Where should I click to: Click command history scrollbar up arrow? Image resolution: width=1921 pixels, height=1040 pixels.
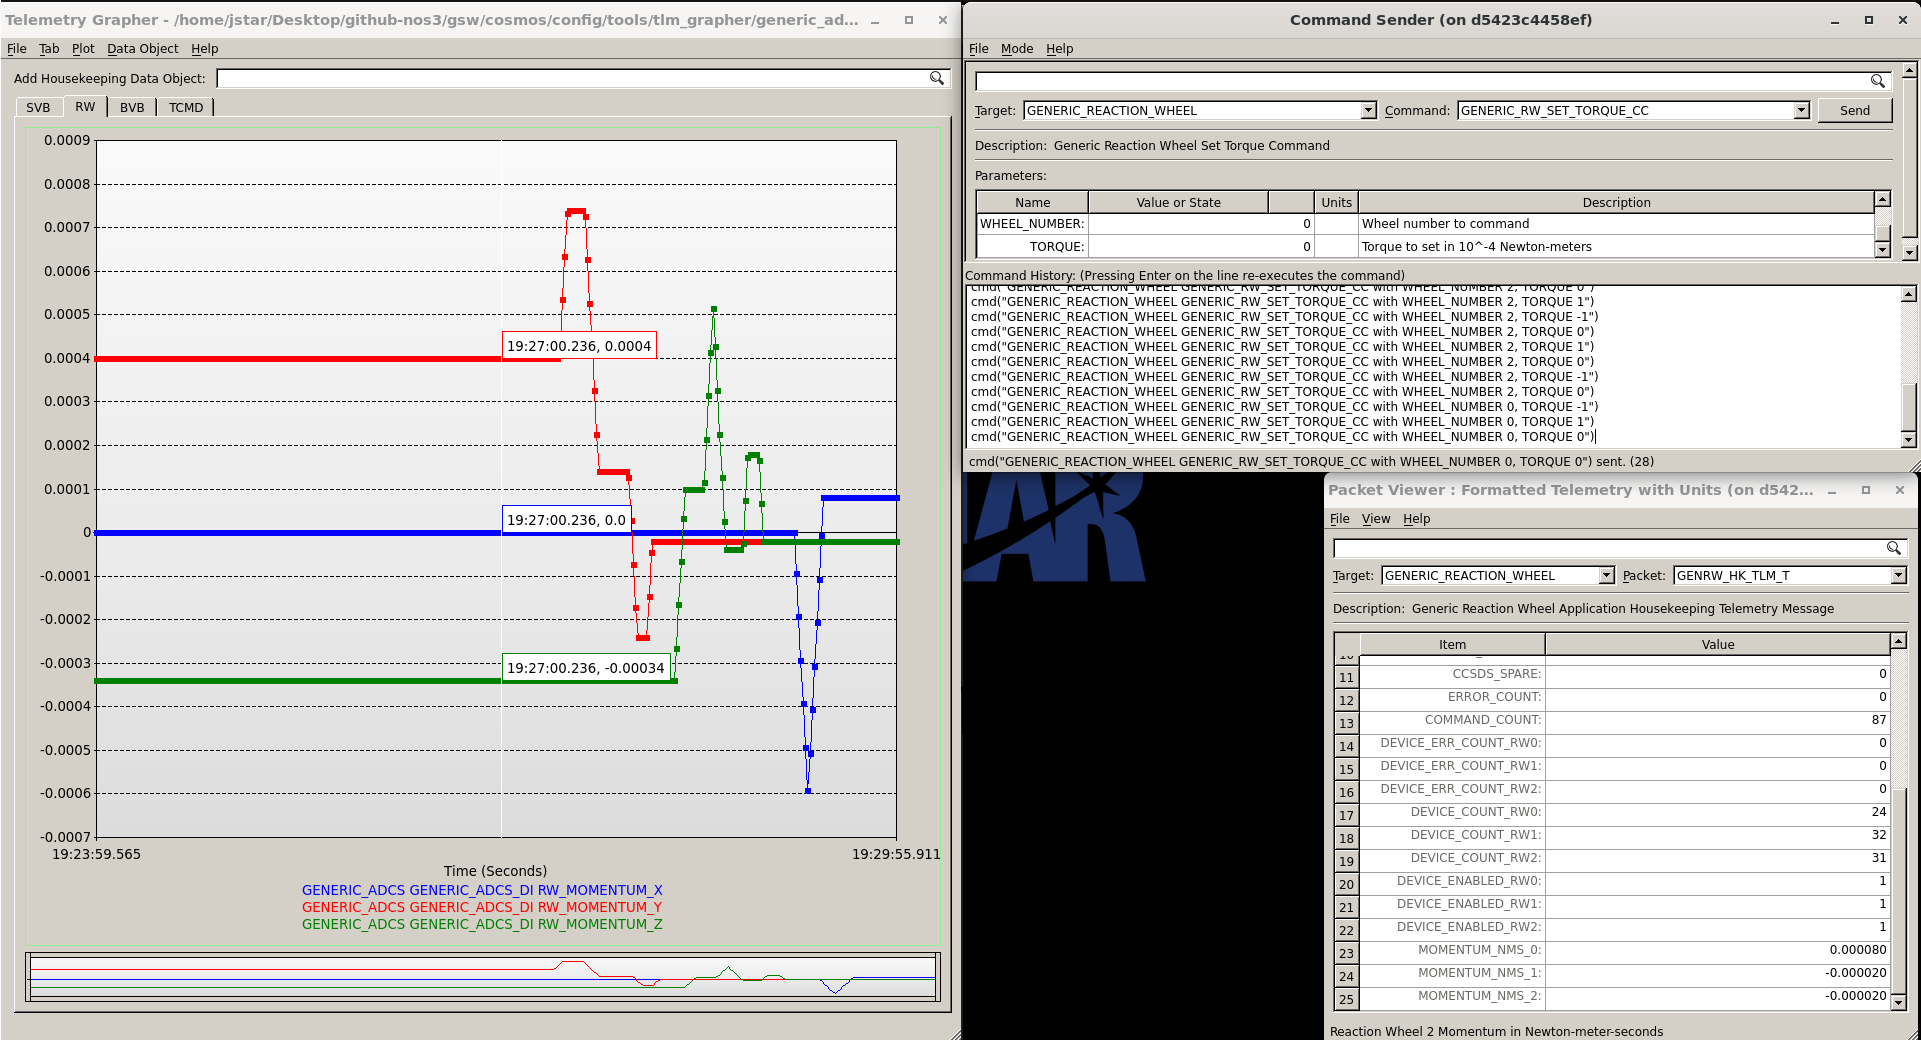click(x=1908, y=294)
